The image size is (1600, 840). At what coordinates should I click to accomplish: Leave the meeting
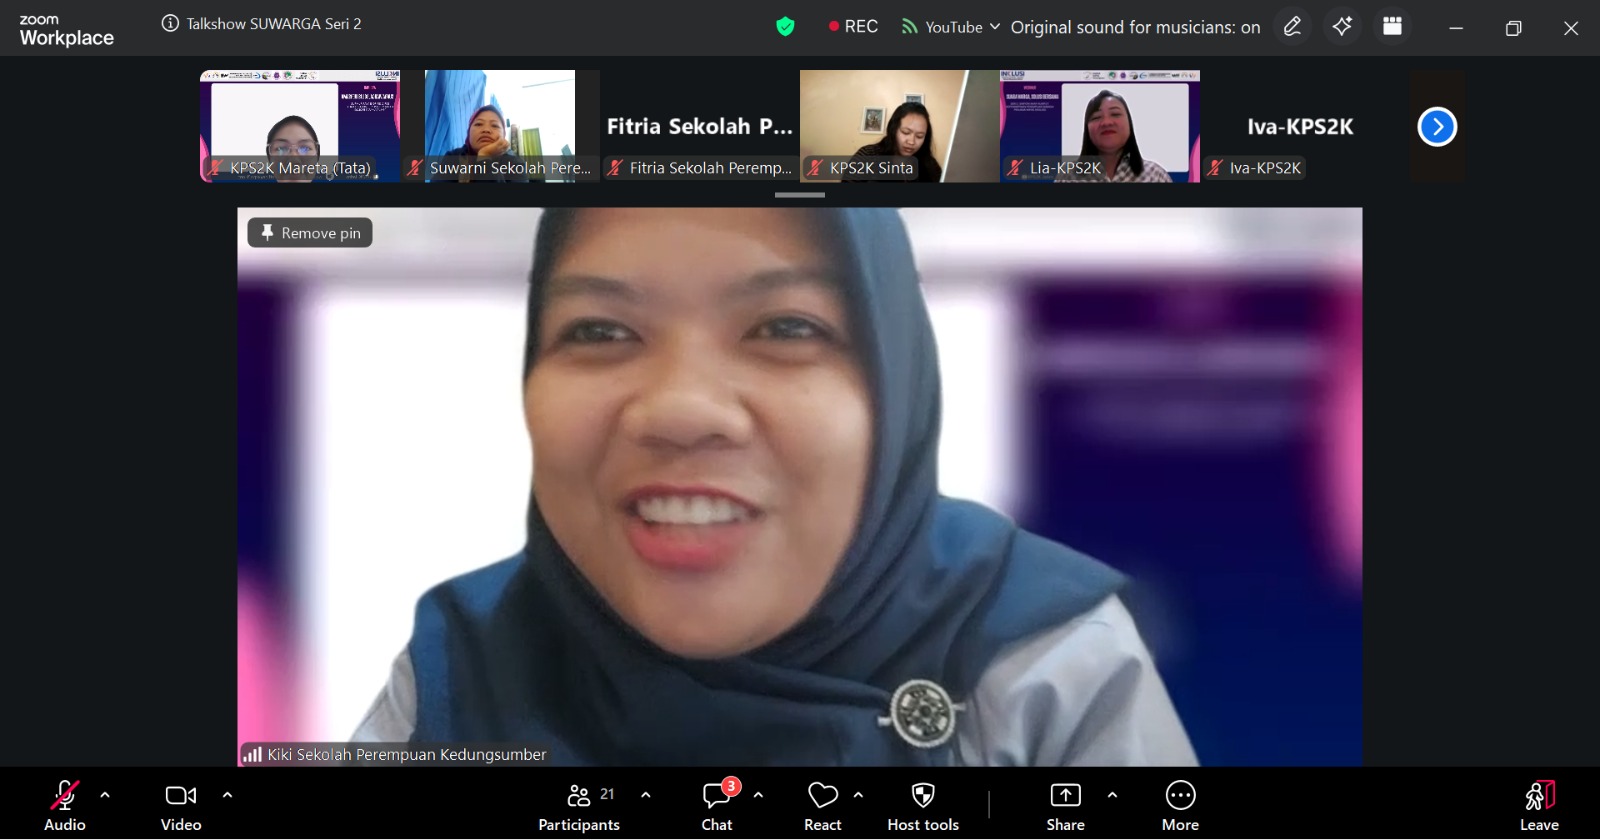[x=1539, y=806]
